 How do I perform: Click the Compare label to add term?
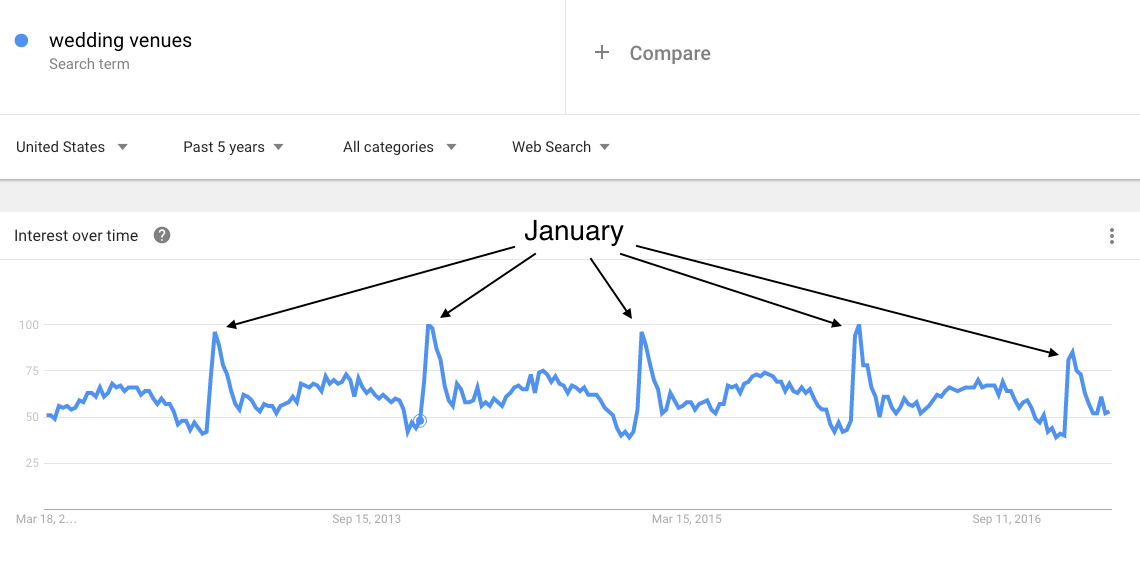[x=669, y=53]
